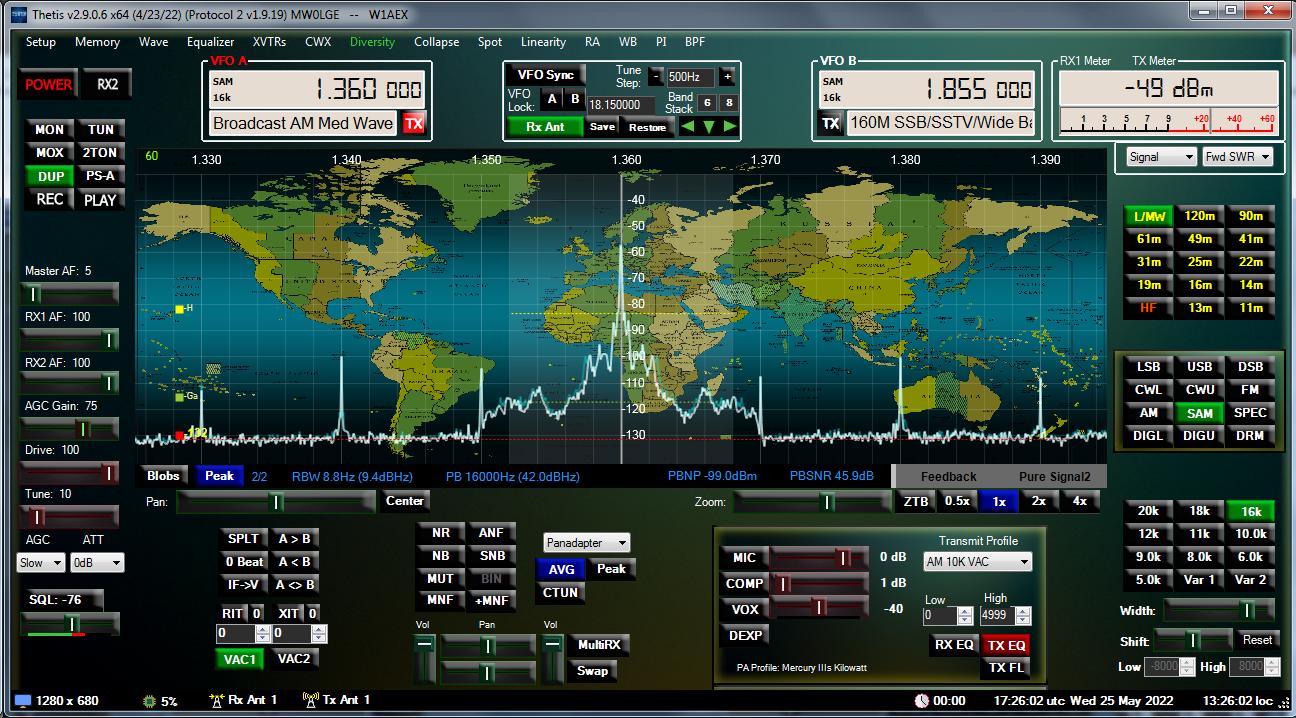Viewport: 1296px width, 718px height.
Task: Open the Setup menu
Action: click(x=41, y=42)
